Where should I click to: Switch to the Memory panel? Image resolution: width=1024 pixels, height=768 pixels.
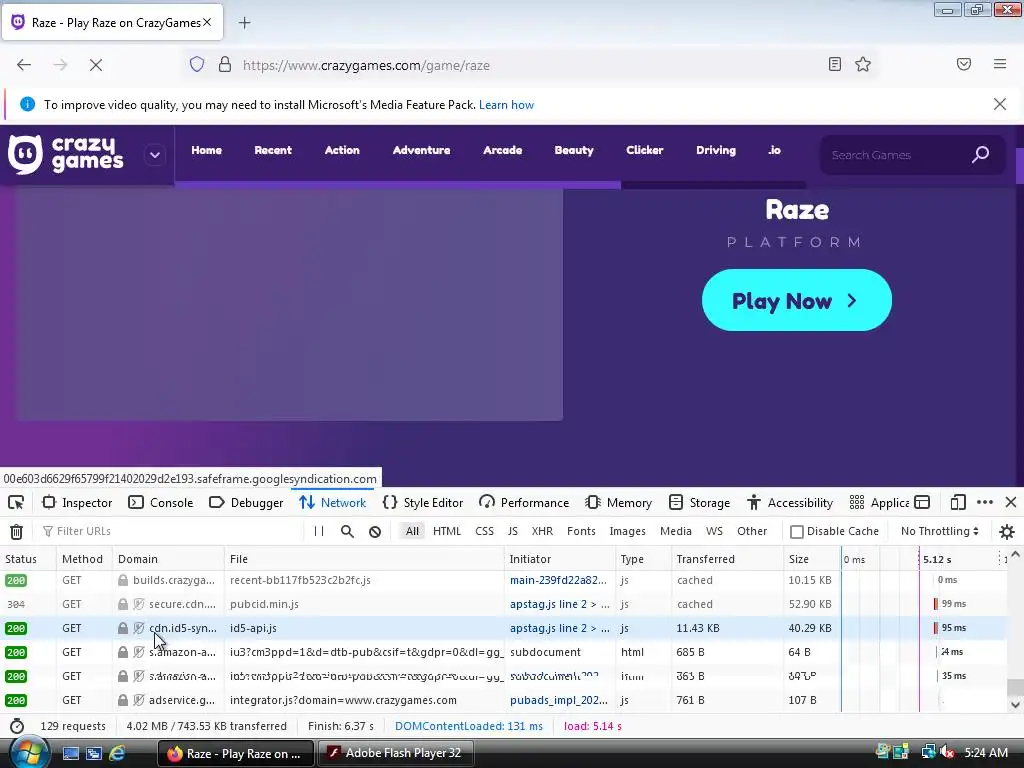point(618,502)
